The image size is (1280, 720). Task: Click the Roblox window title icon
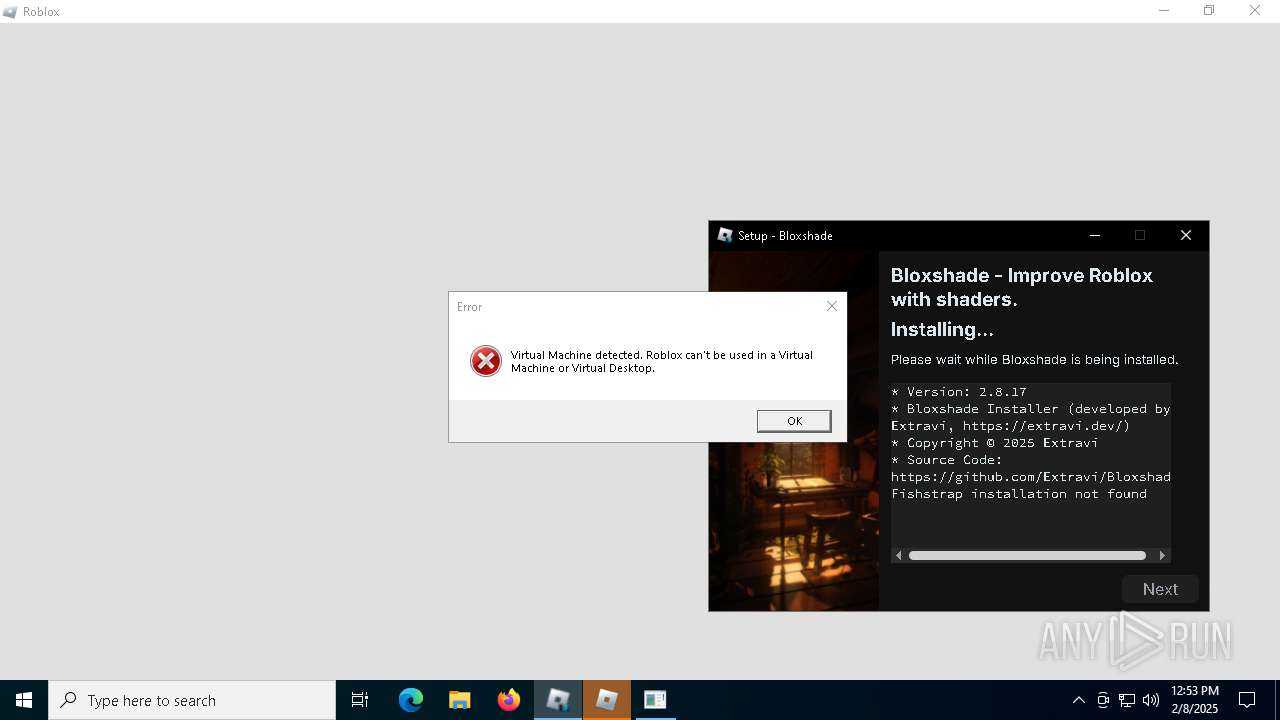(10, 12)
